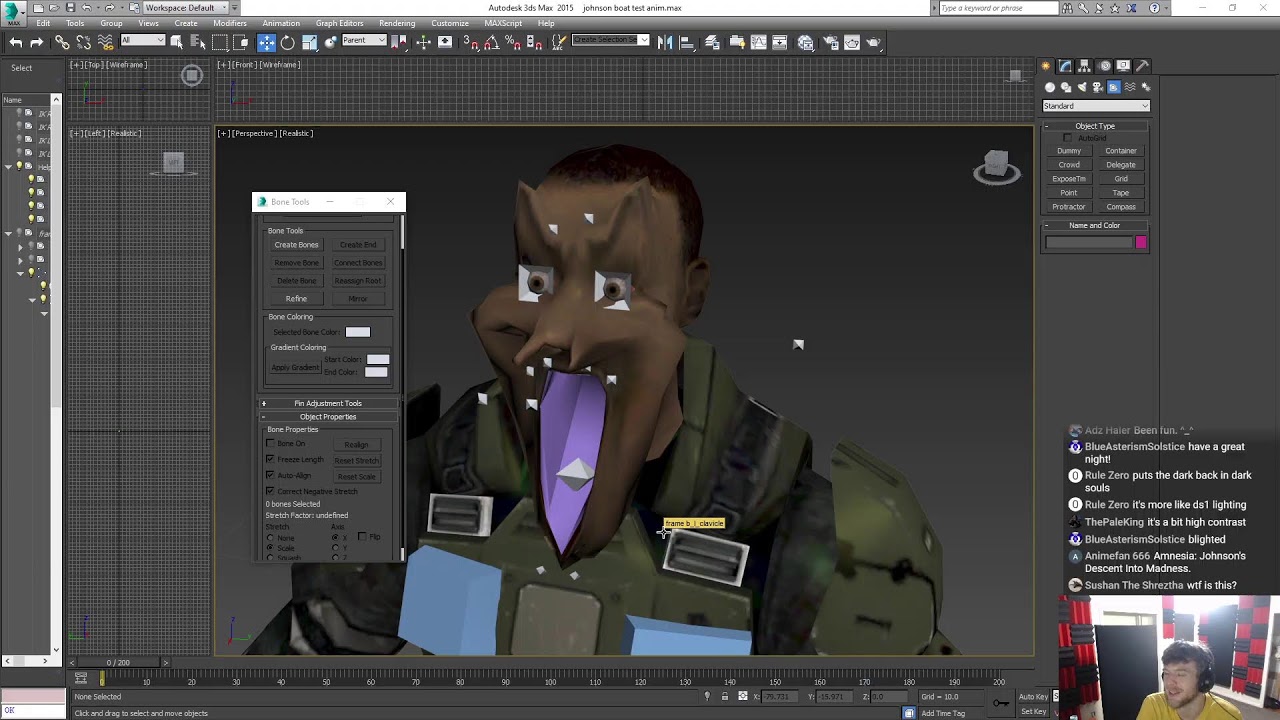The width and height of the screenshot is (1280, 720).
Task: Click the Protractor helper button
Action: 1069,207
